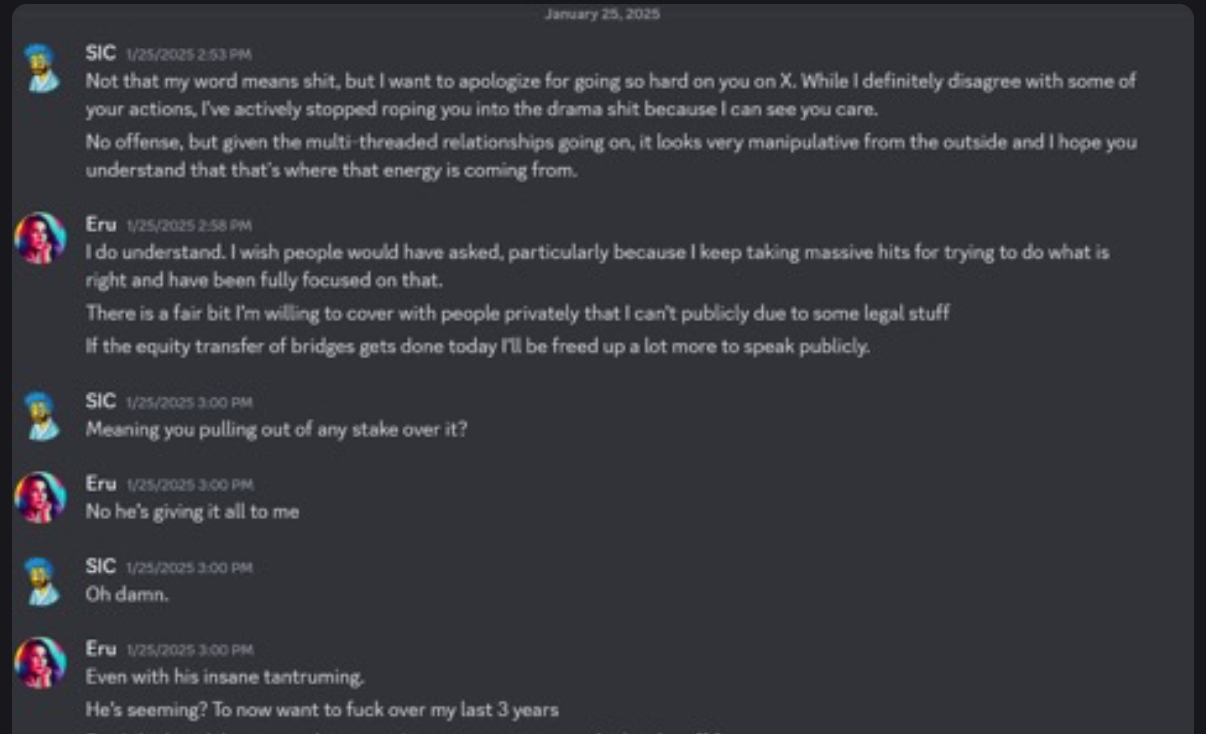The width and height of the screenshot is (1206, 734).
Task: Click the message about the equity transfer of bridges
Action: [x=478, y=346]
